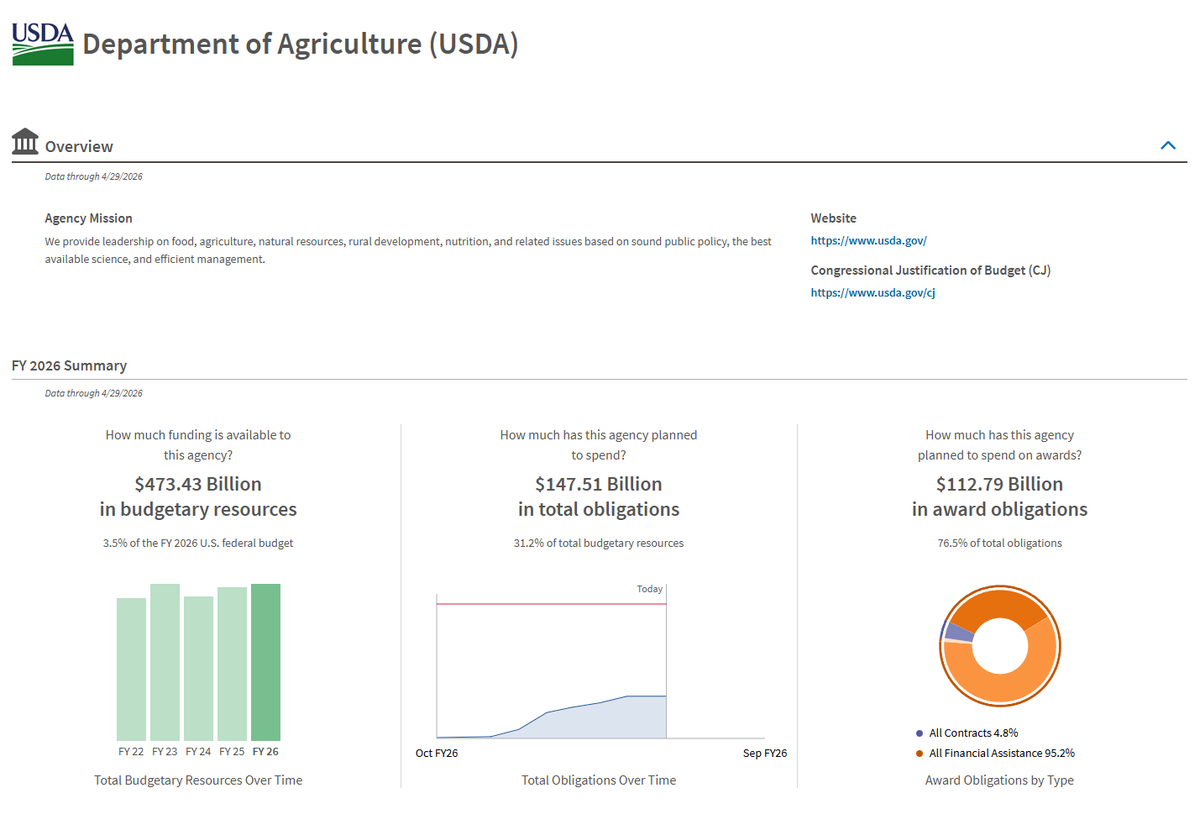Click the 'All Contracts 4.8%' legend text
Screen dimensions: 1200x830
(x=973, y=733)
